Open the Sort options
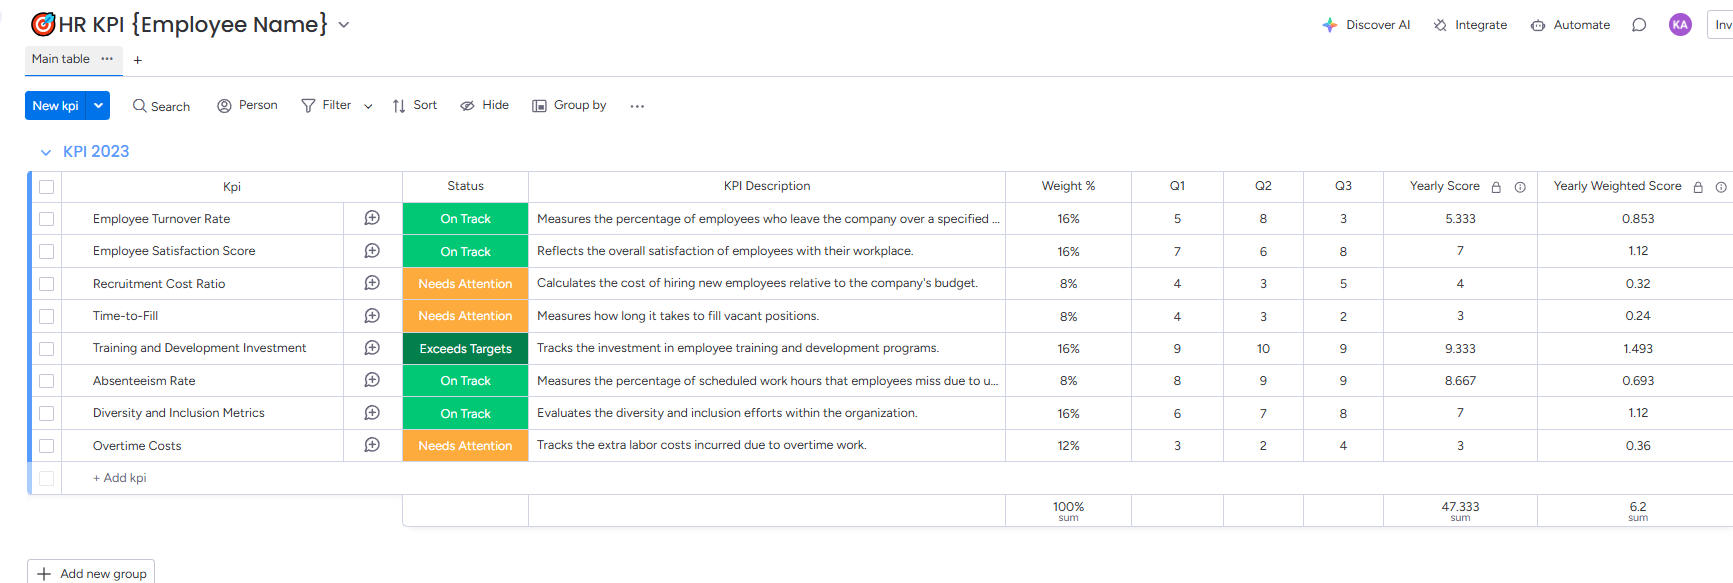 click(x=415, y=105)
